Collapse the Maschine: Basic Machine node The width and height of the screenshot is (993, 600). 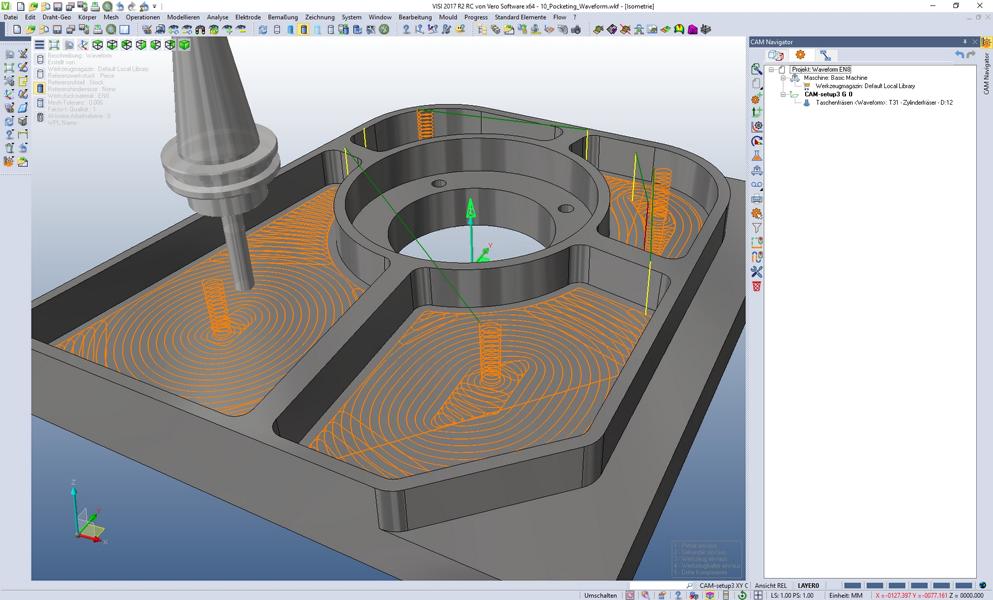click(x=783, y=78)
